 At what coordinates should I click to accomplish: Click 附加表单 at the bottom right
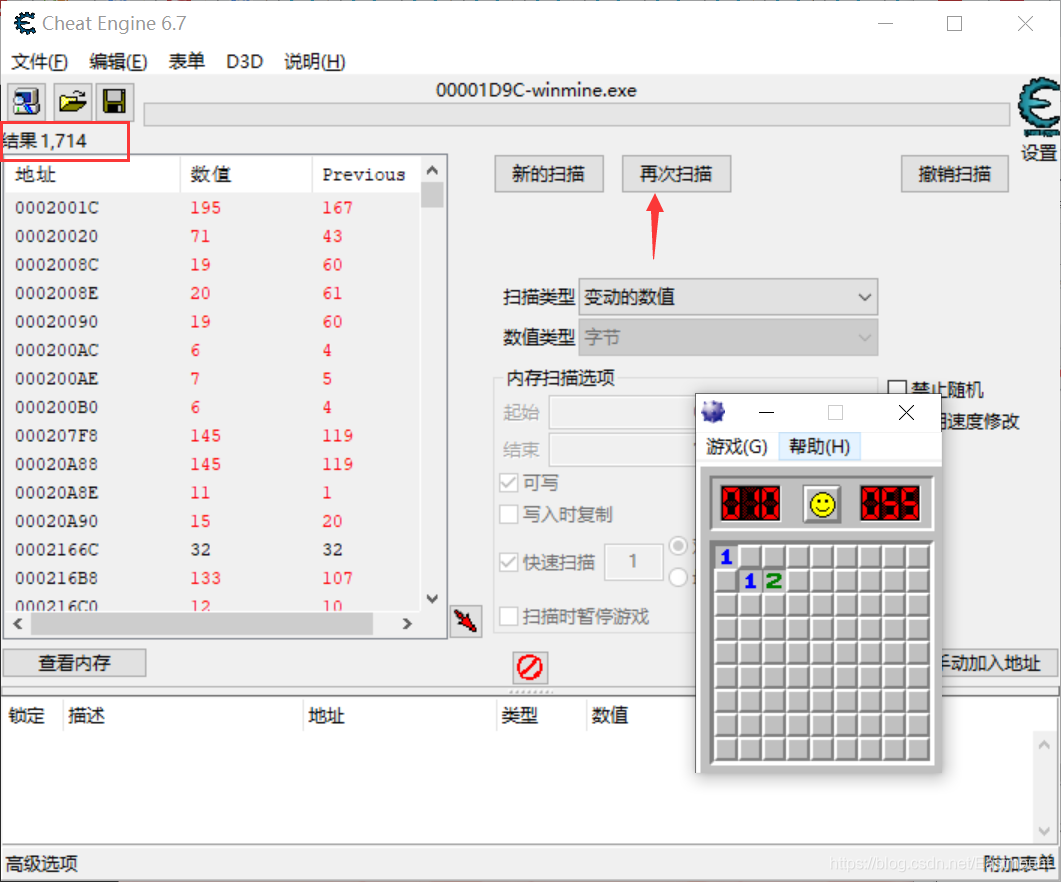pos(1018,864)
